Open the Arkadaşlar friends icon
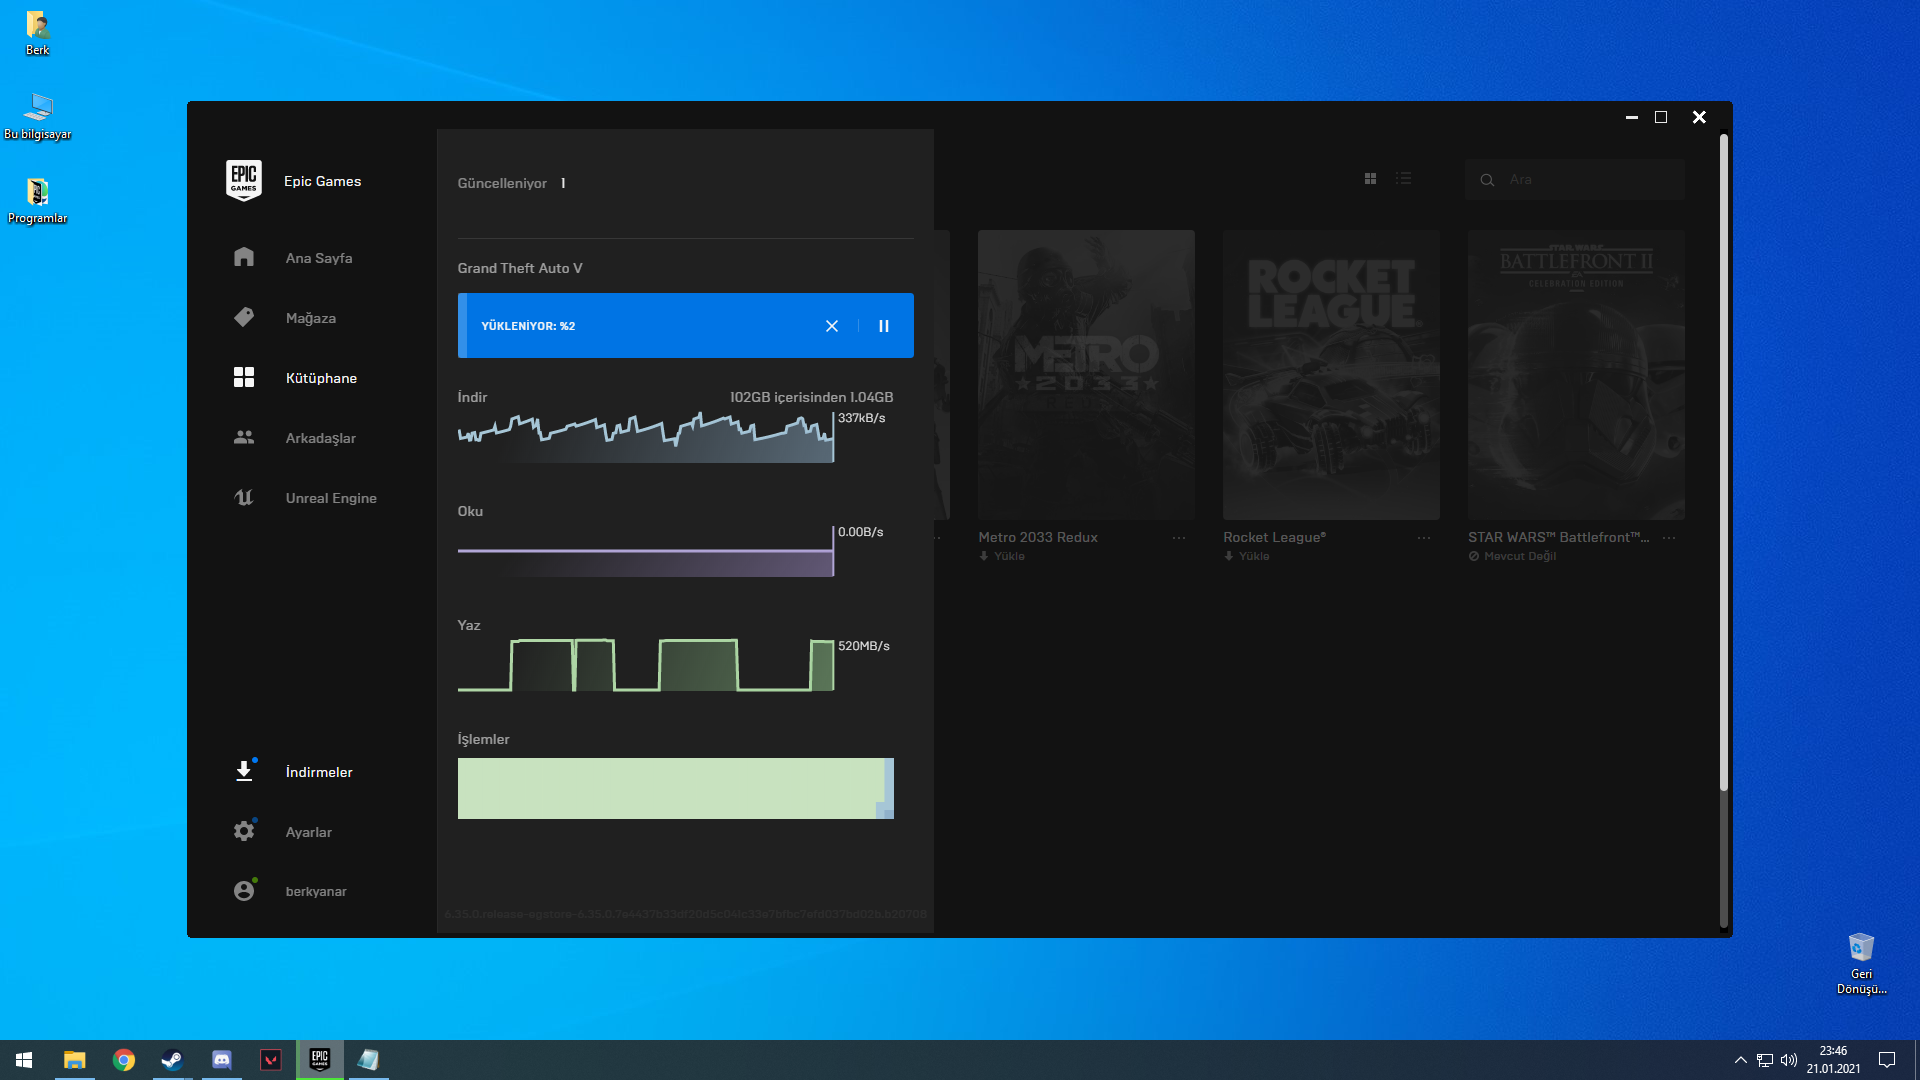 [x=244, y=438]
